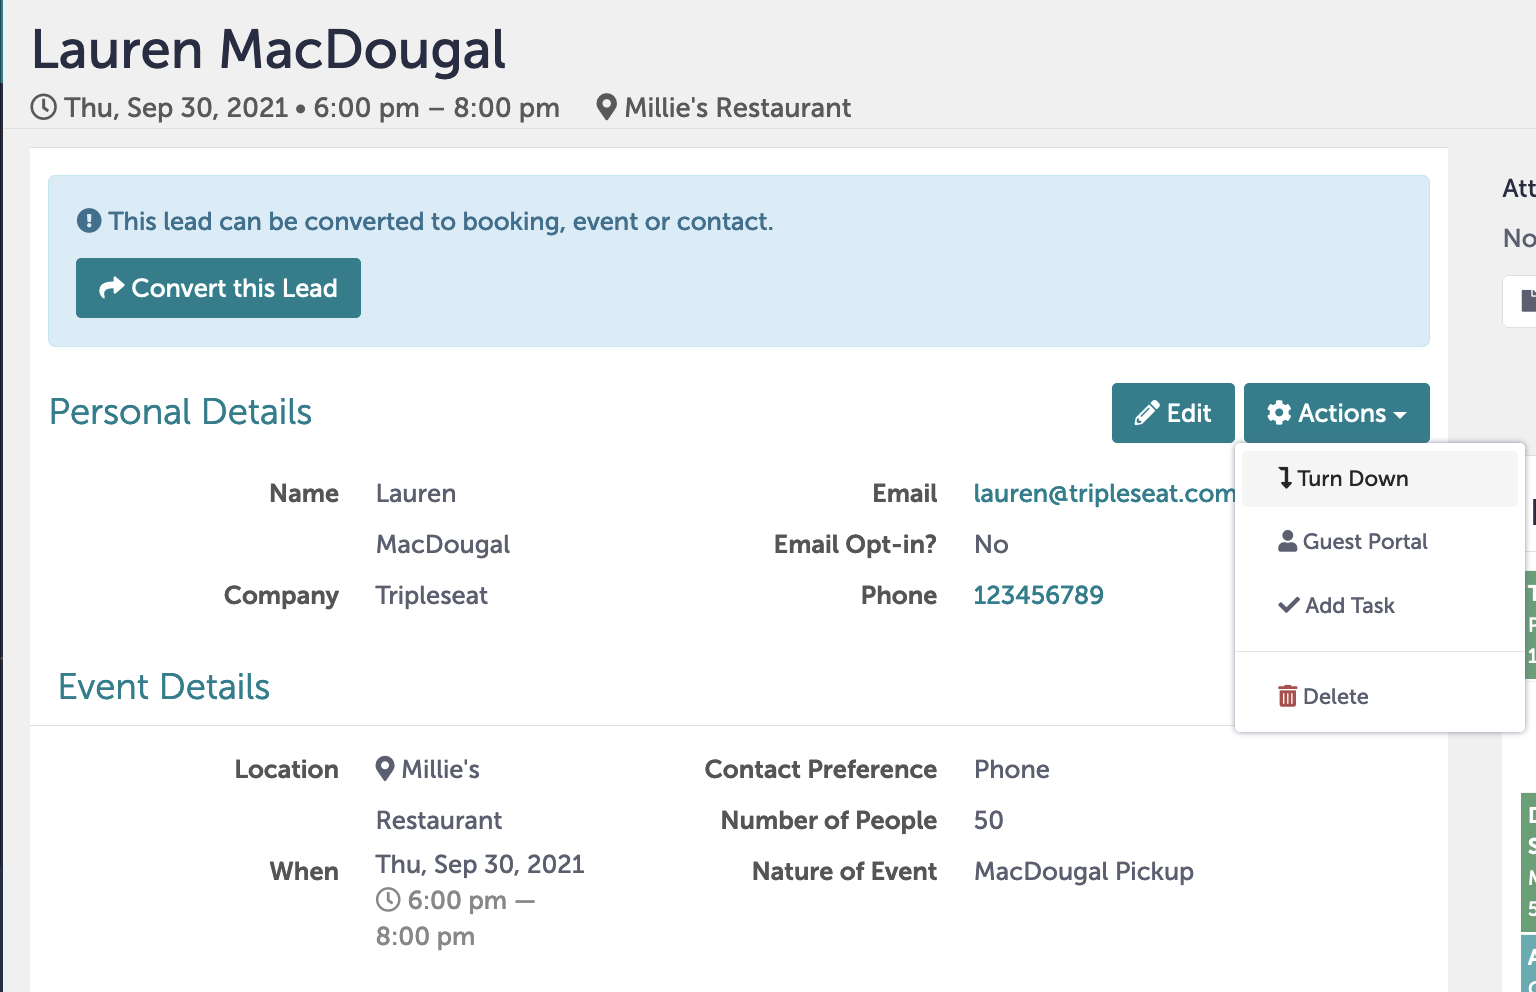The width and height of the screenshot is (1536, 992).
Task: Click the map pin icon in header
Action: tap(606, 107)
